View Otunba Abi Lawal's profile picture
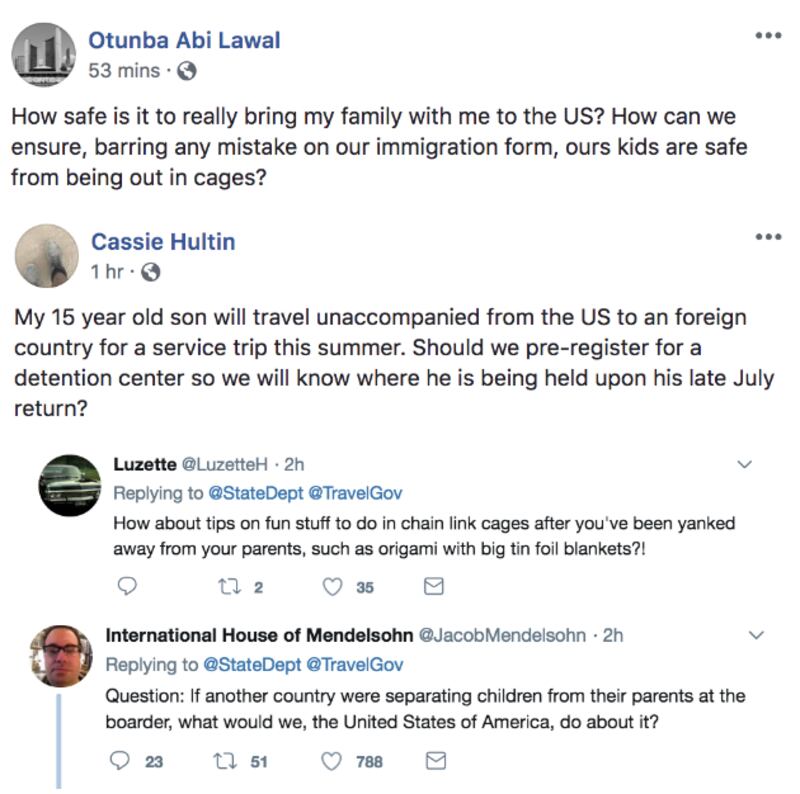800x794 pixels. [x=45, y=55]
